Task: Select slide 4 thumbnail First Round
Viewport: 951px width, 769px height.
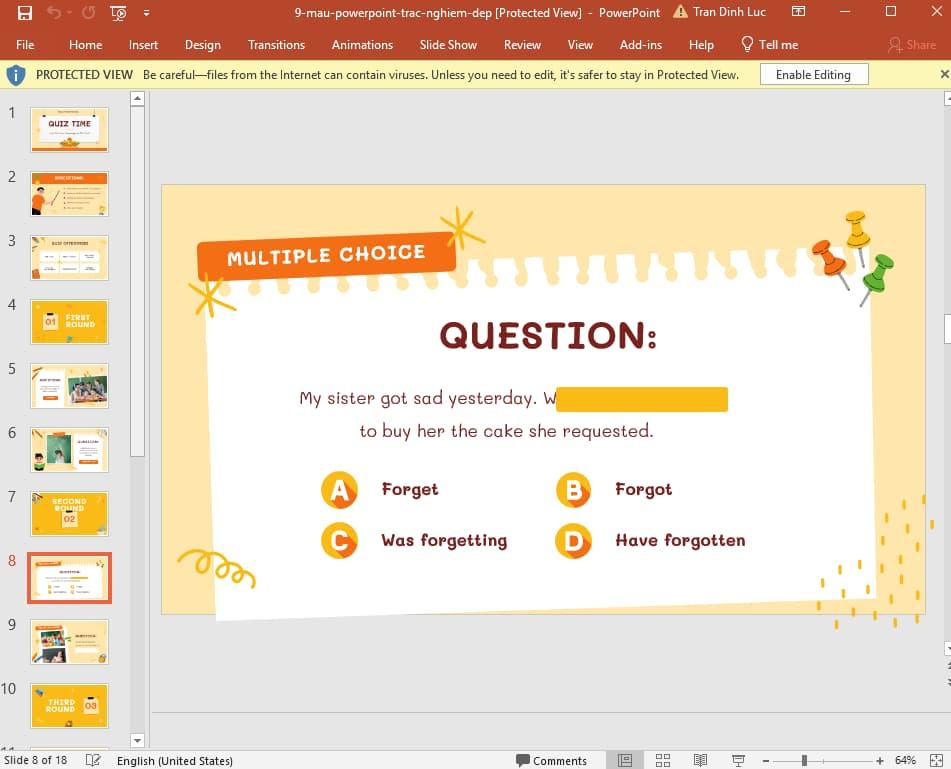Action: [69, 322]
